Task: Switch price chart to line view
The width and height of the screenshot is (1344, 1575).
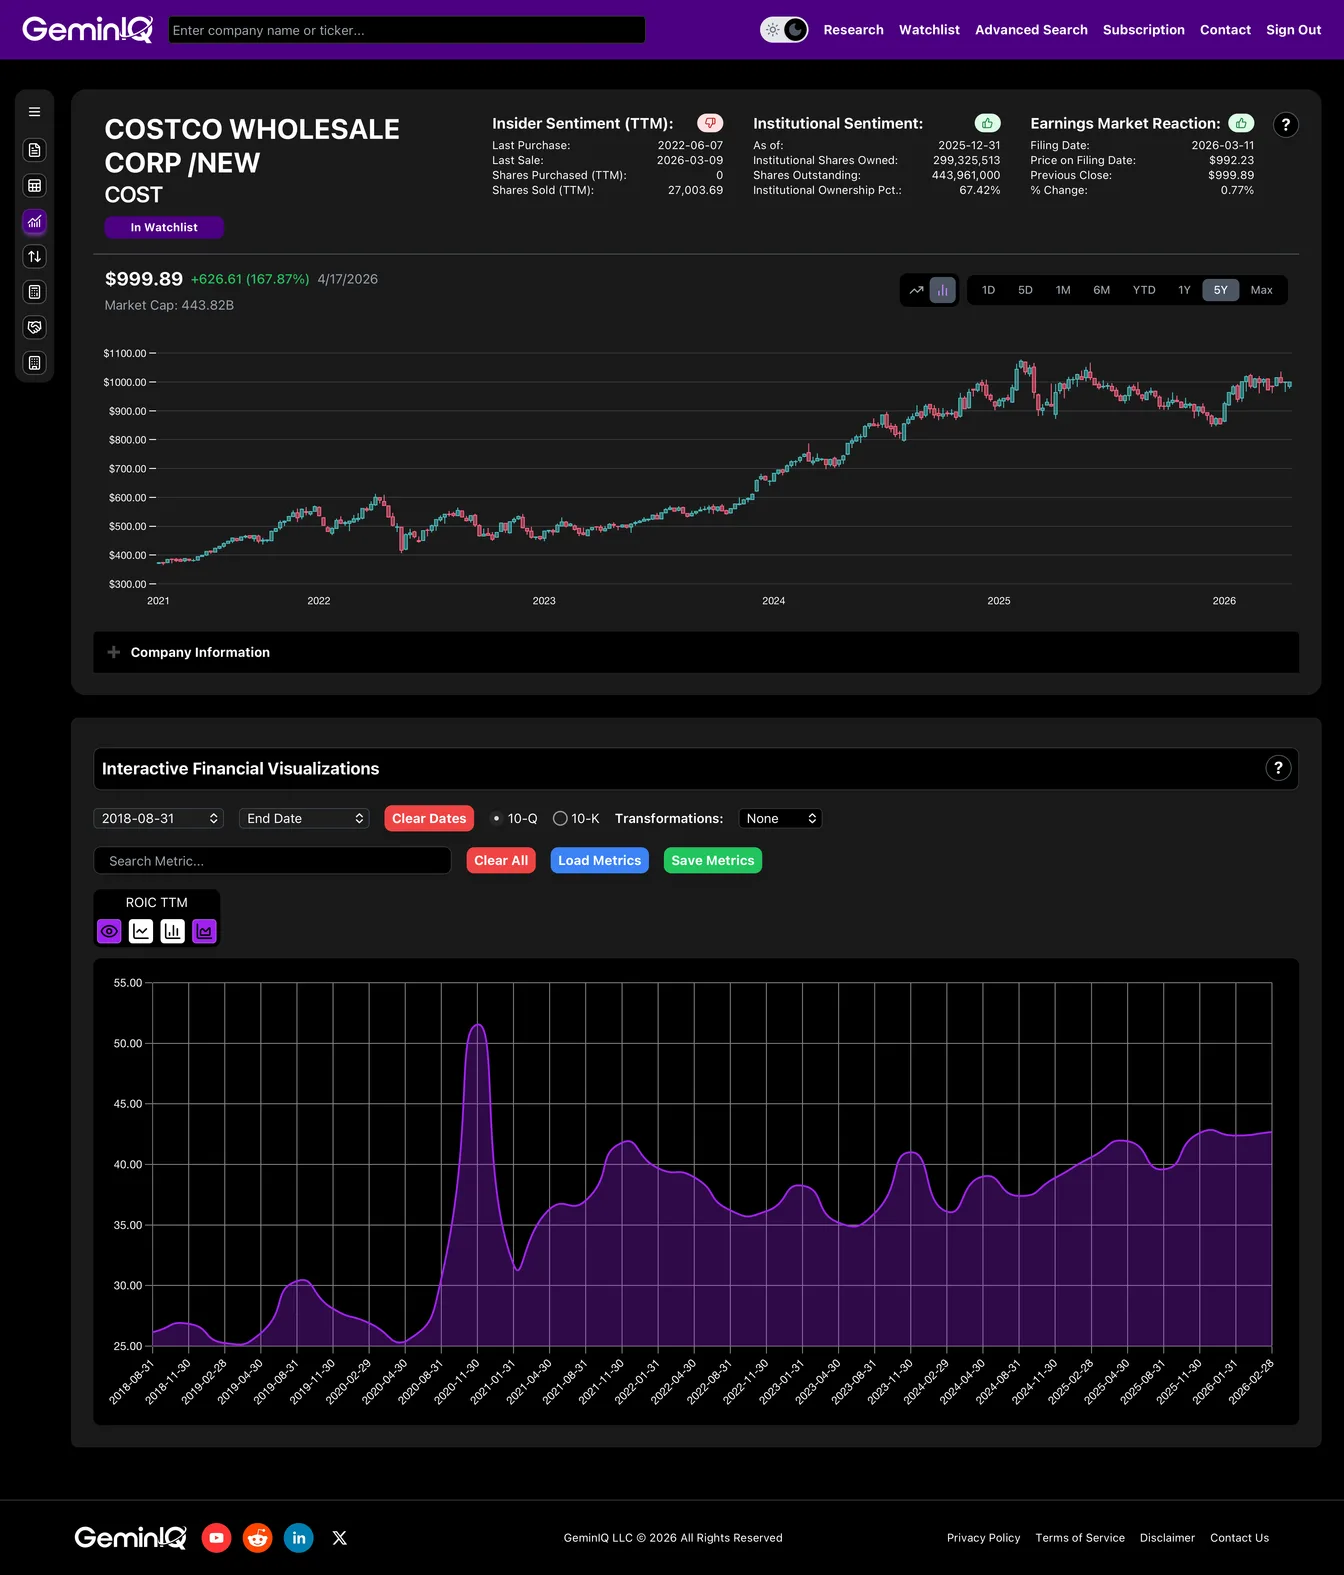Action: (x=916, y=290)
